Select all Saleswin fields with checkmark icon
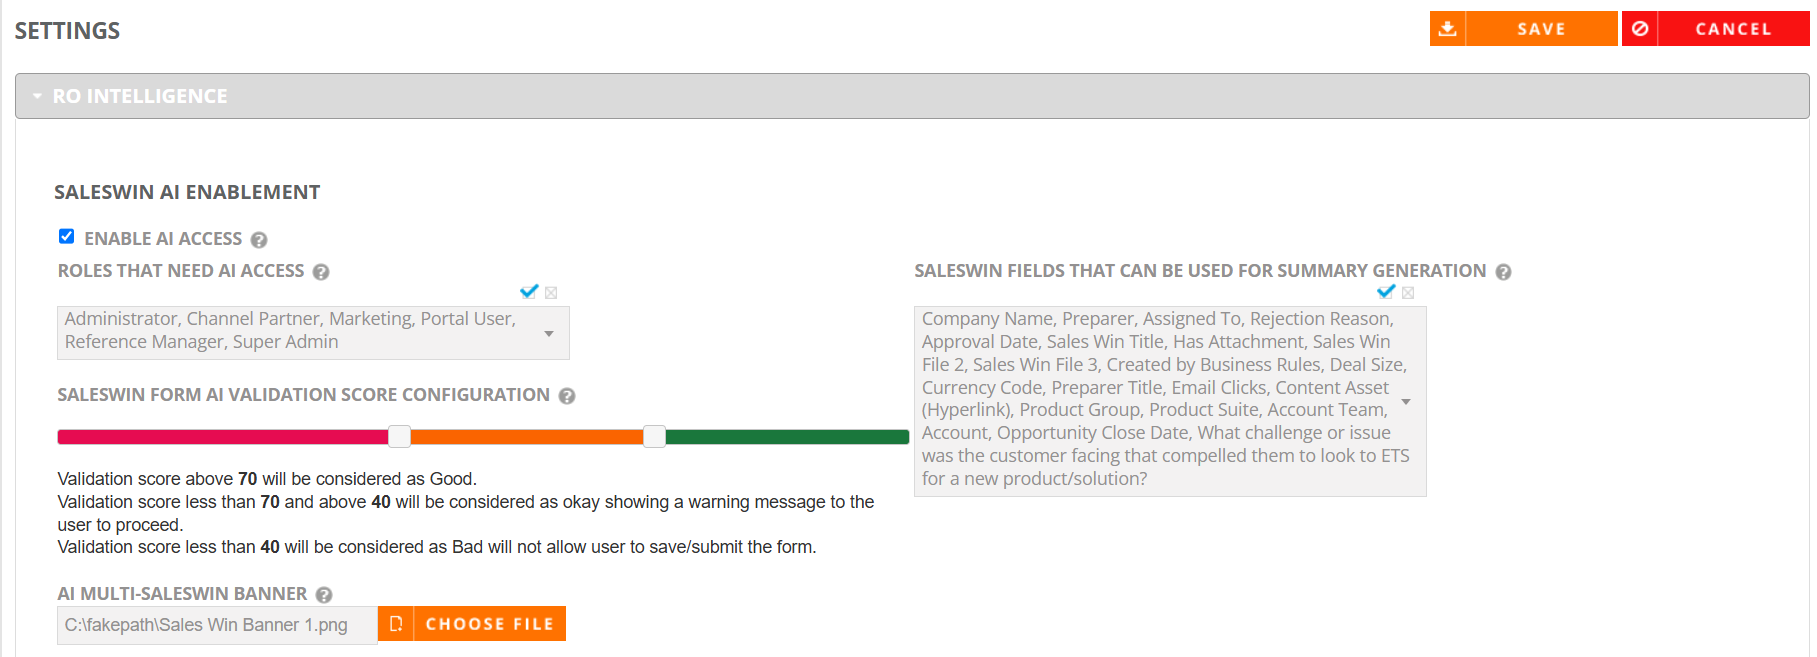This screenshot has height=657, width=1817. coord(1386,291)
